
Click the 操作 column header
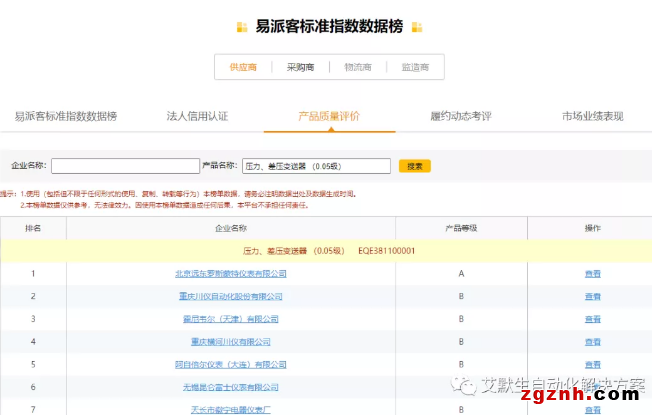click(x=593, y=228)
